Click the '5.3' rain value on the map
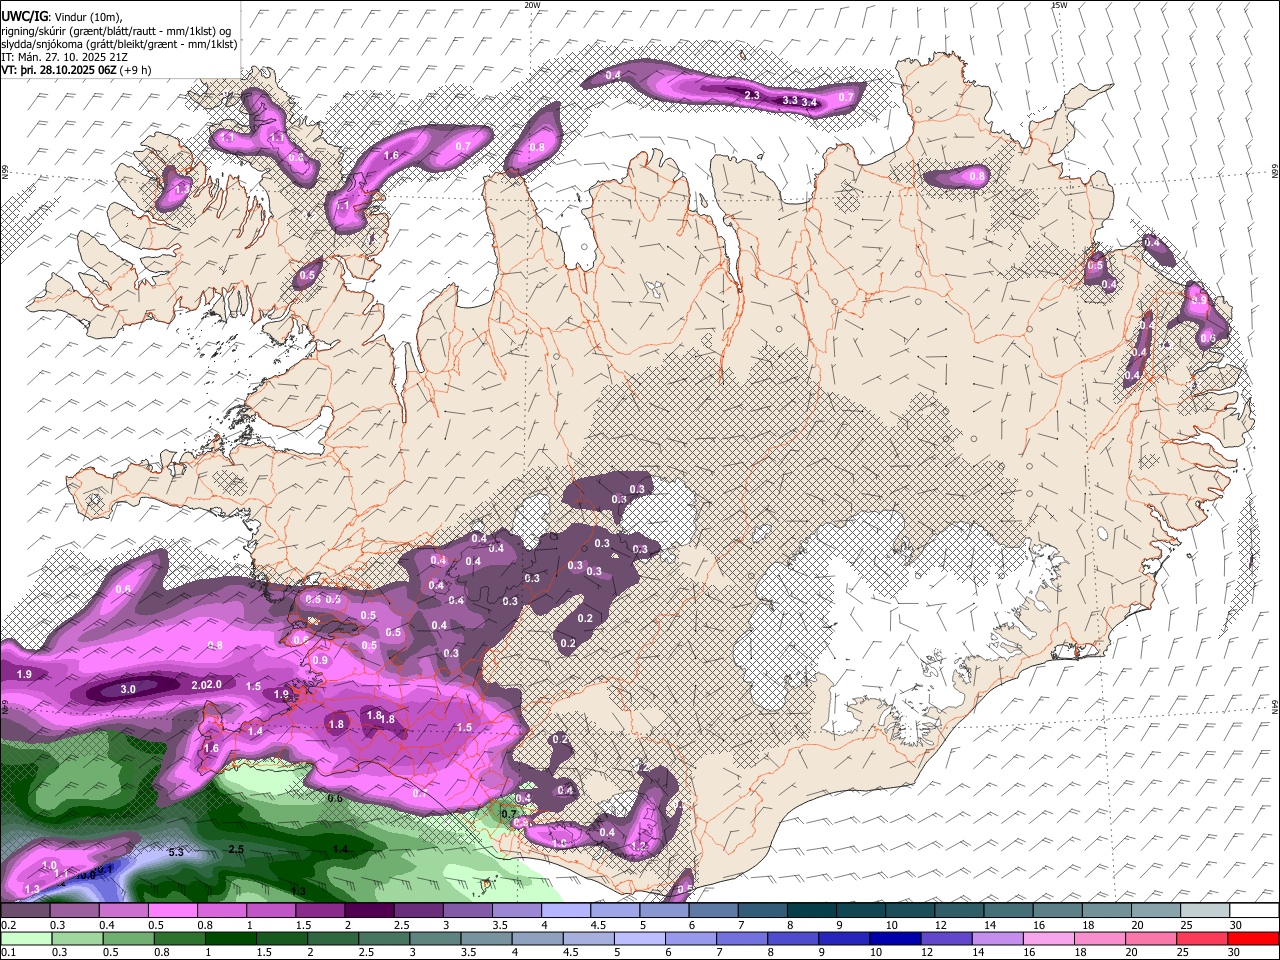This screenshot has height=960, width=1280. coord(177,852)
